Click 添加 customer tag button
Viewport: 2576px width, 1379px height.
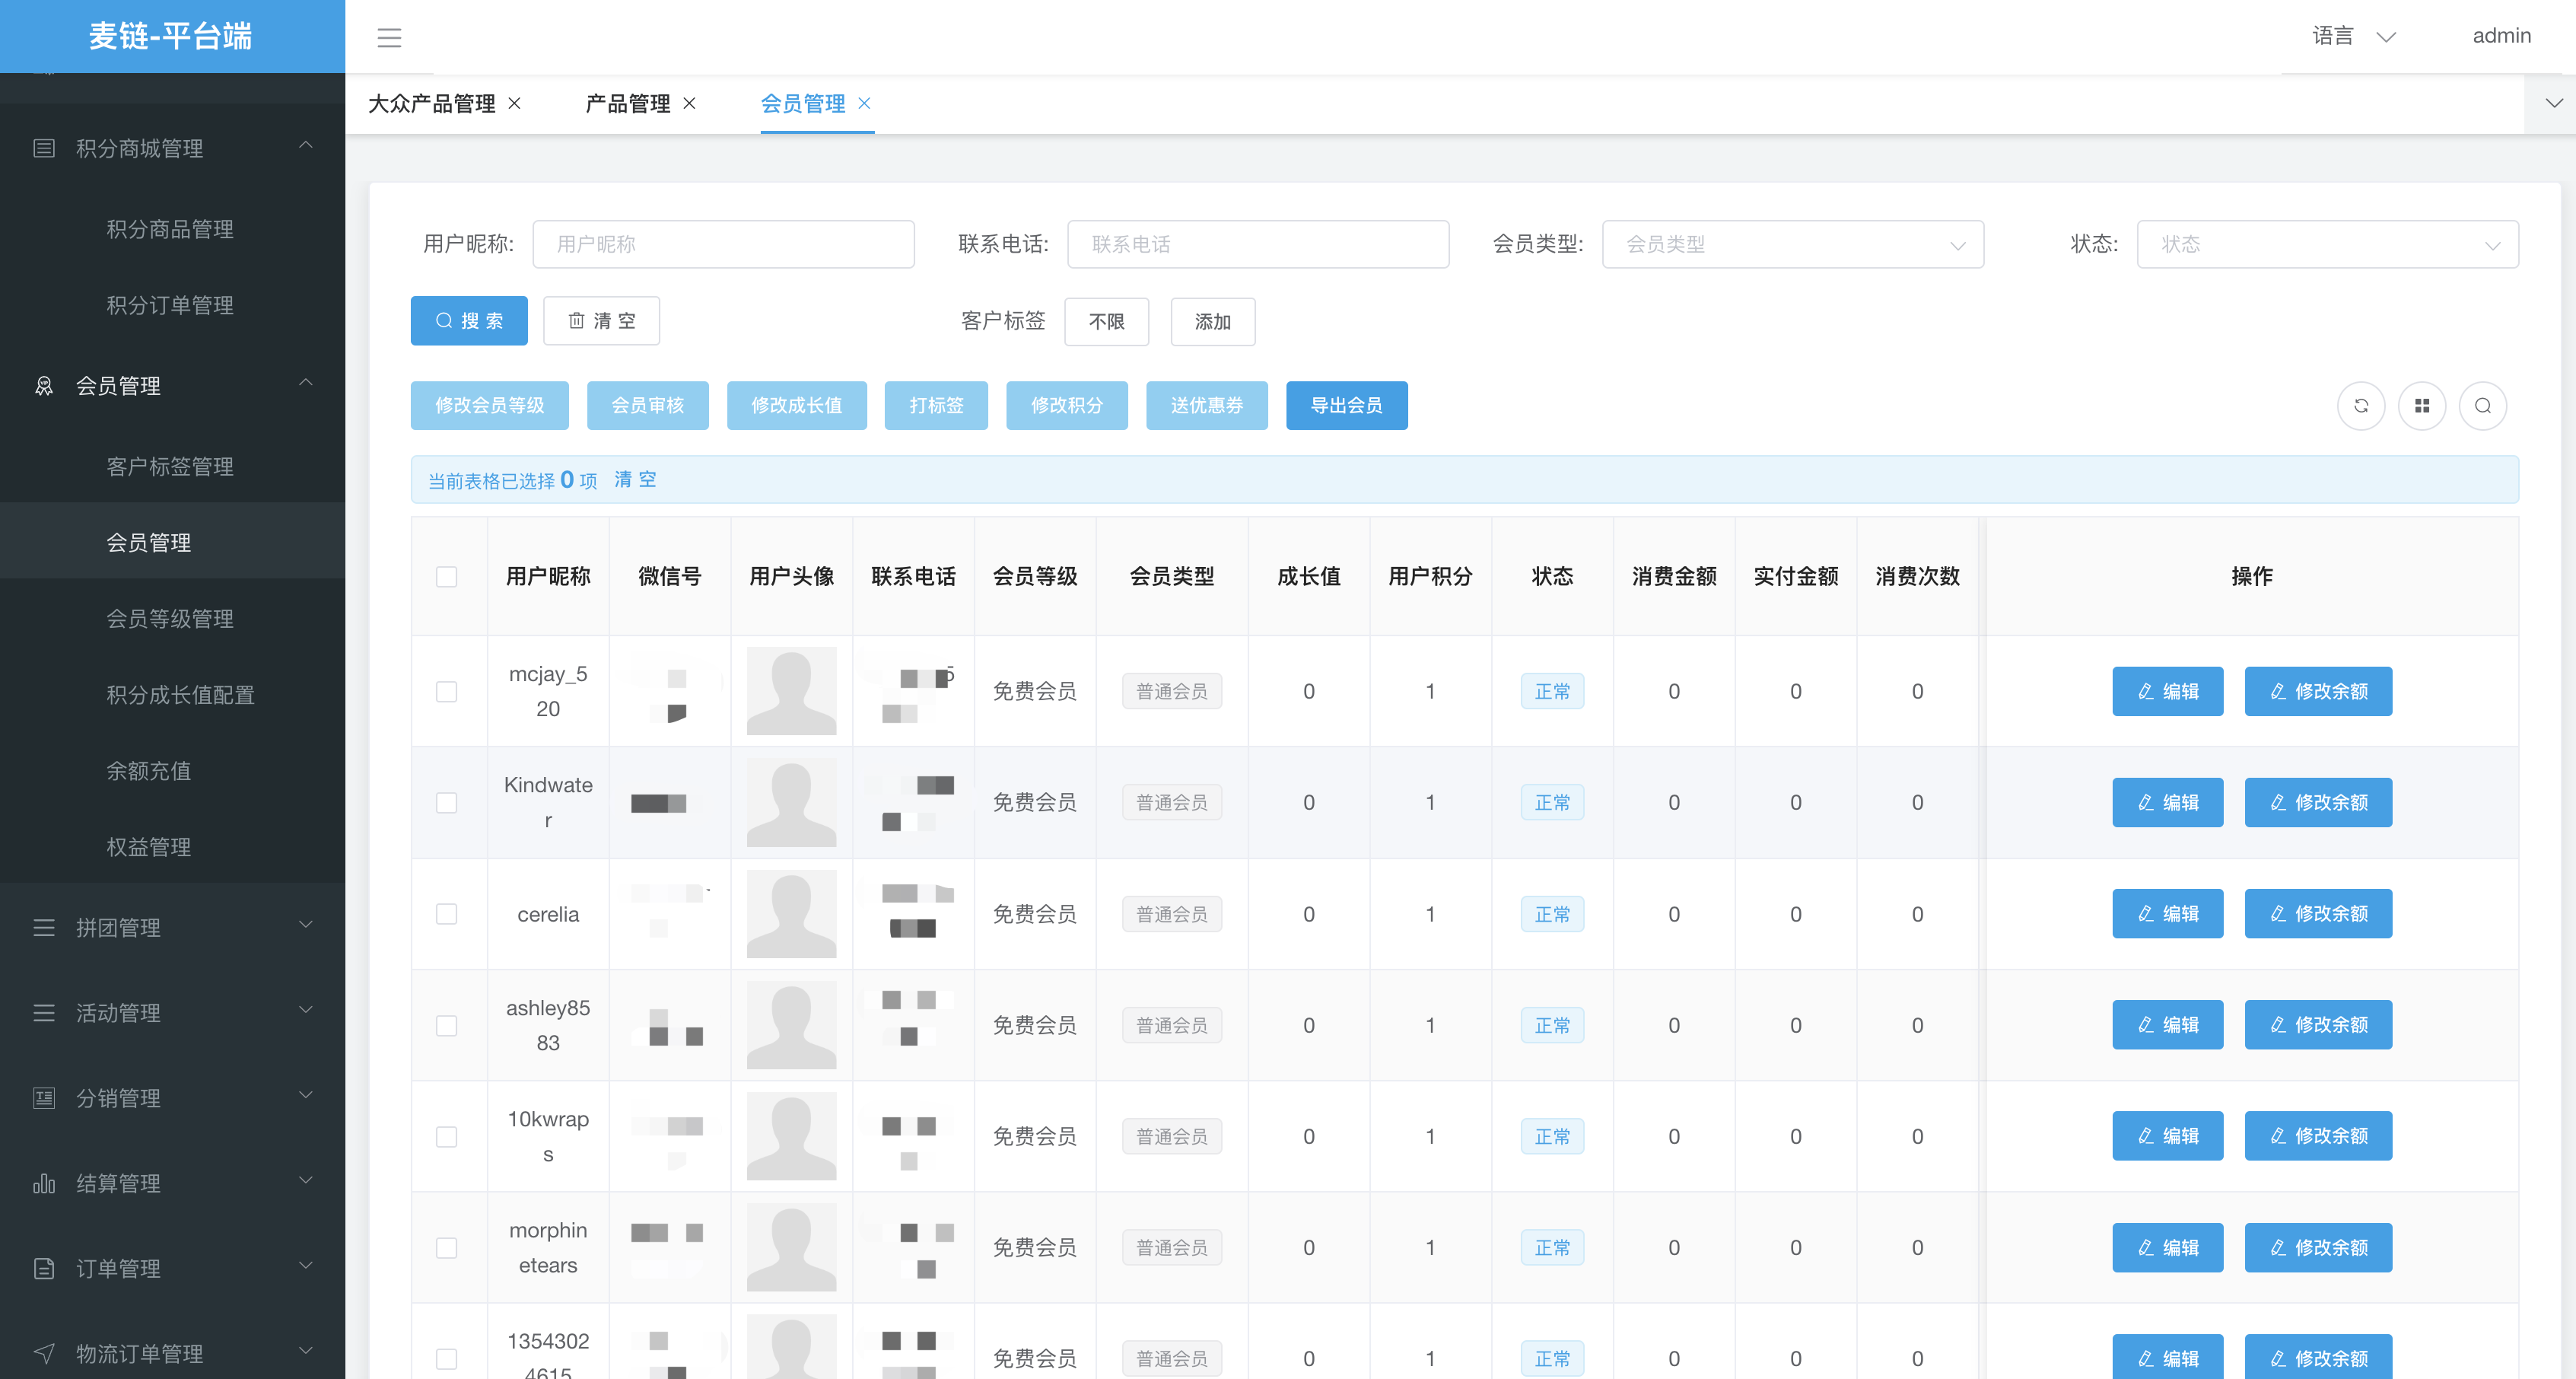[x=1212, y=322]
